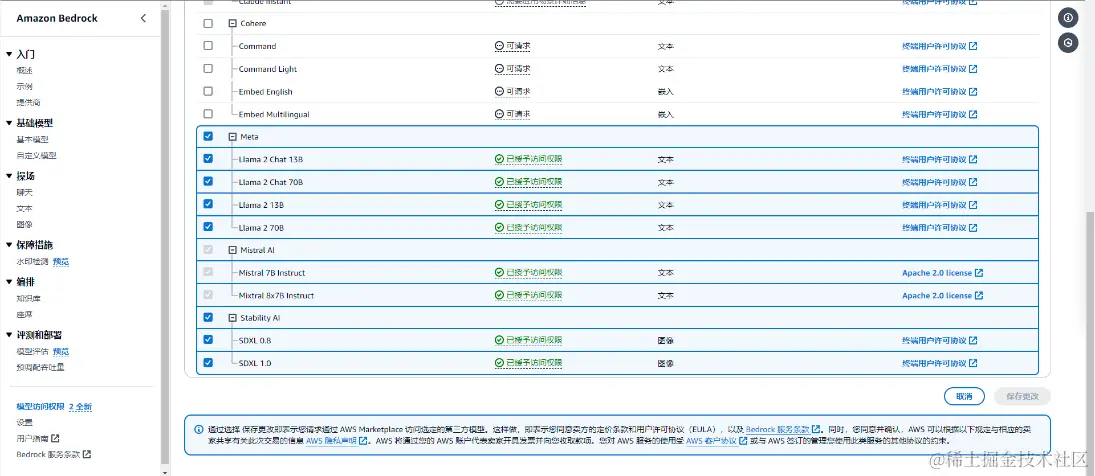Click the sidebar vertical scrollbar
The height and width of the screenshot is (476, 1095).
pyautogui.click(x=165, y=237)
